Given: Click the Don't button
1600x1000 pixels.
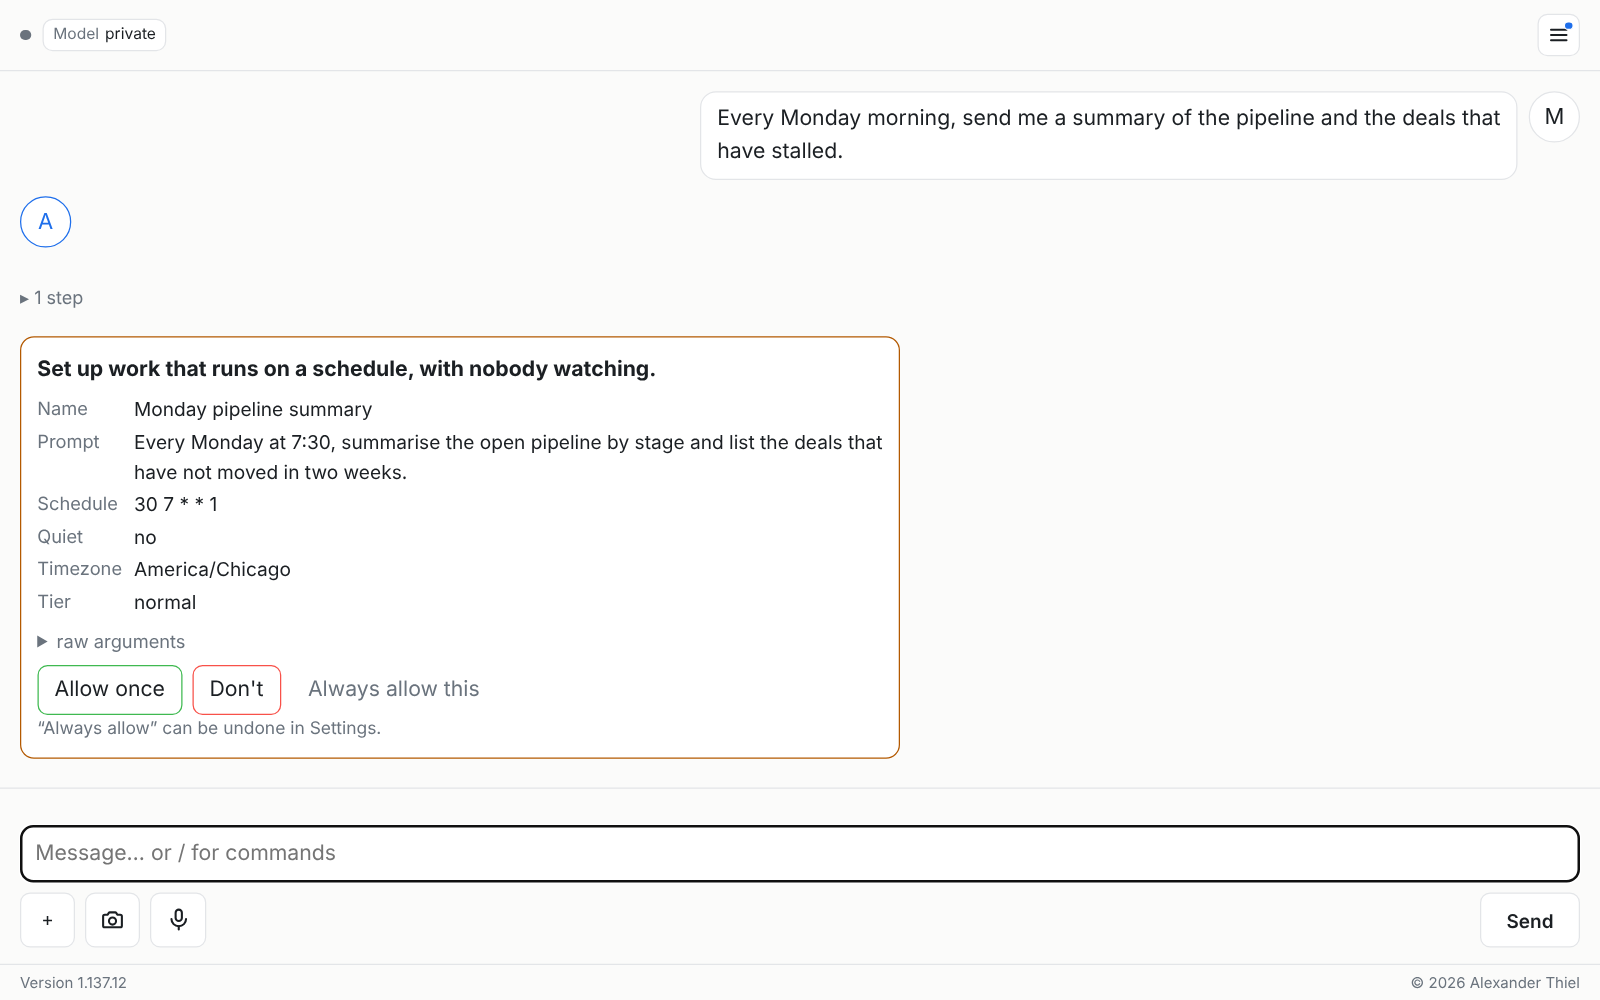Looking at the screenshot, I should pyautogui.click(x=237, y=689).
